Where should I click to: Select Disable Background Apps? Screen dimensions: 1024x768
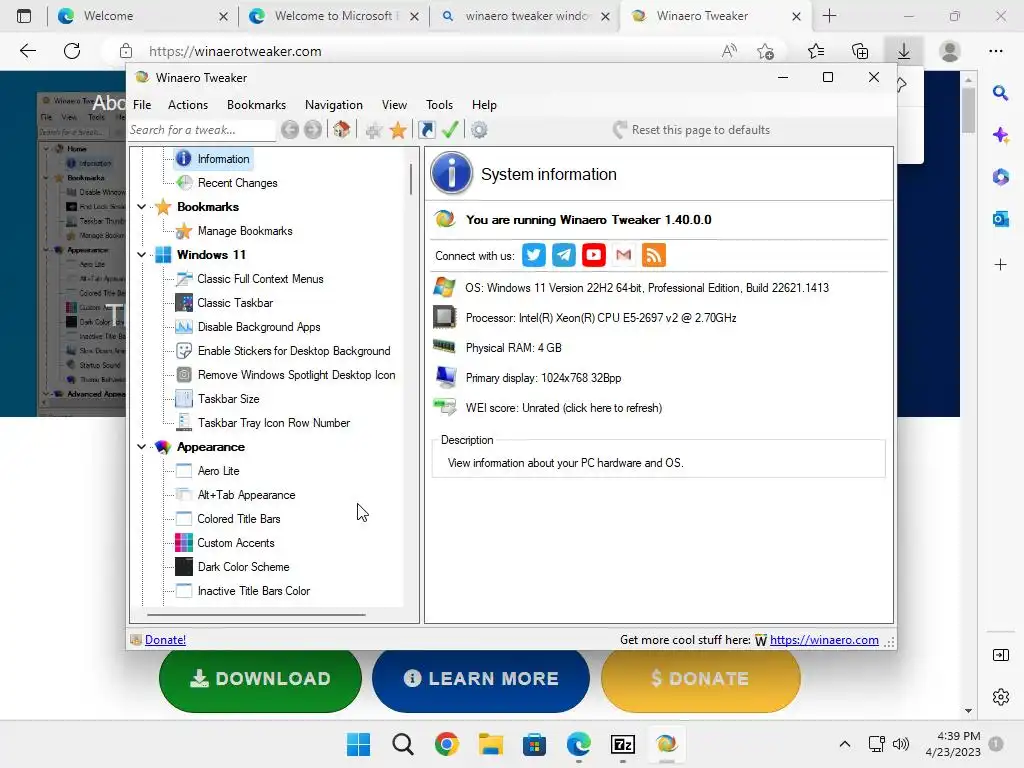[x=259, y=327]
